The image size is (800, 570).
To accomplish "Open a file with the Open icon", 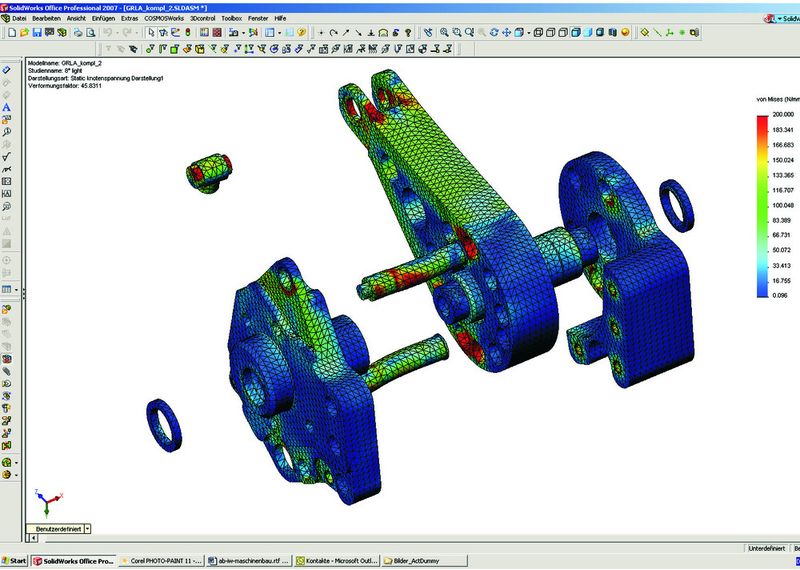I will 23,33.
